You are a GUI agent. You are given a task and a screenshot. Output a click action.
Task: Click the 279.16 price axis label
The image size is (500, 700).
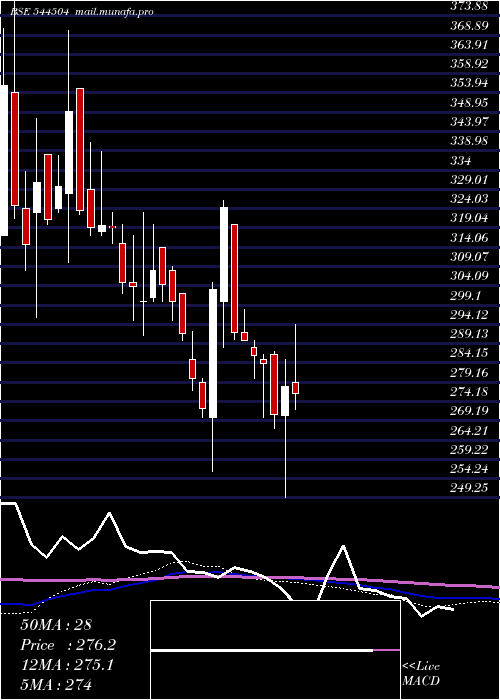click(x=469, y=372)
